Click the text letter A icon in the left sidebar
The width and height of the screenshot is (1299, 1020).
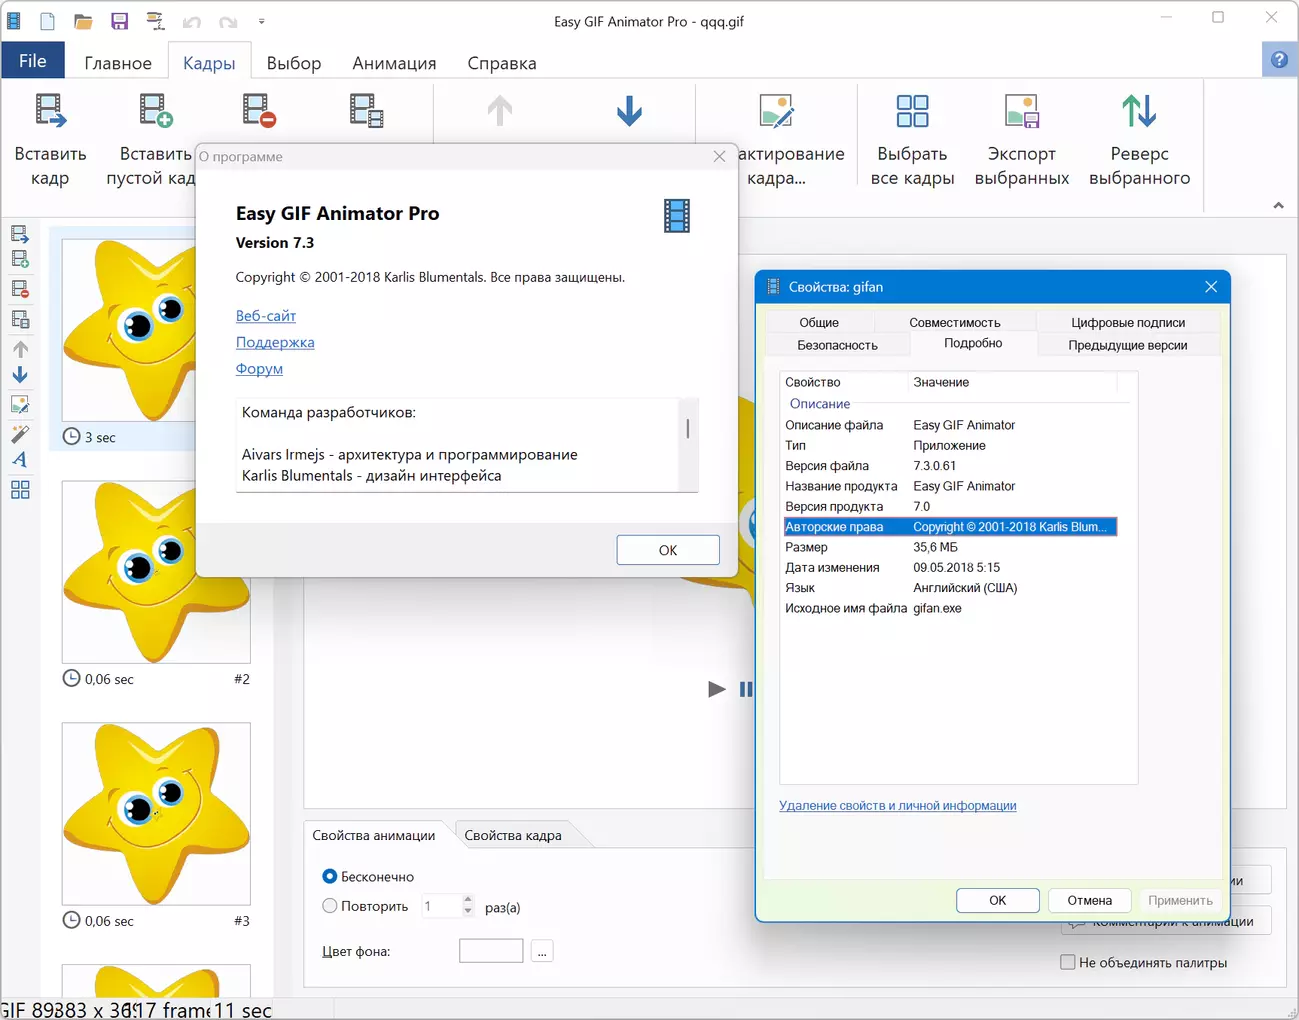(20, 460)
